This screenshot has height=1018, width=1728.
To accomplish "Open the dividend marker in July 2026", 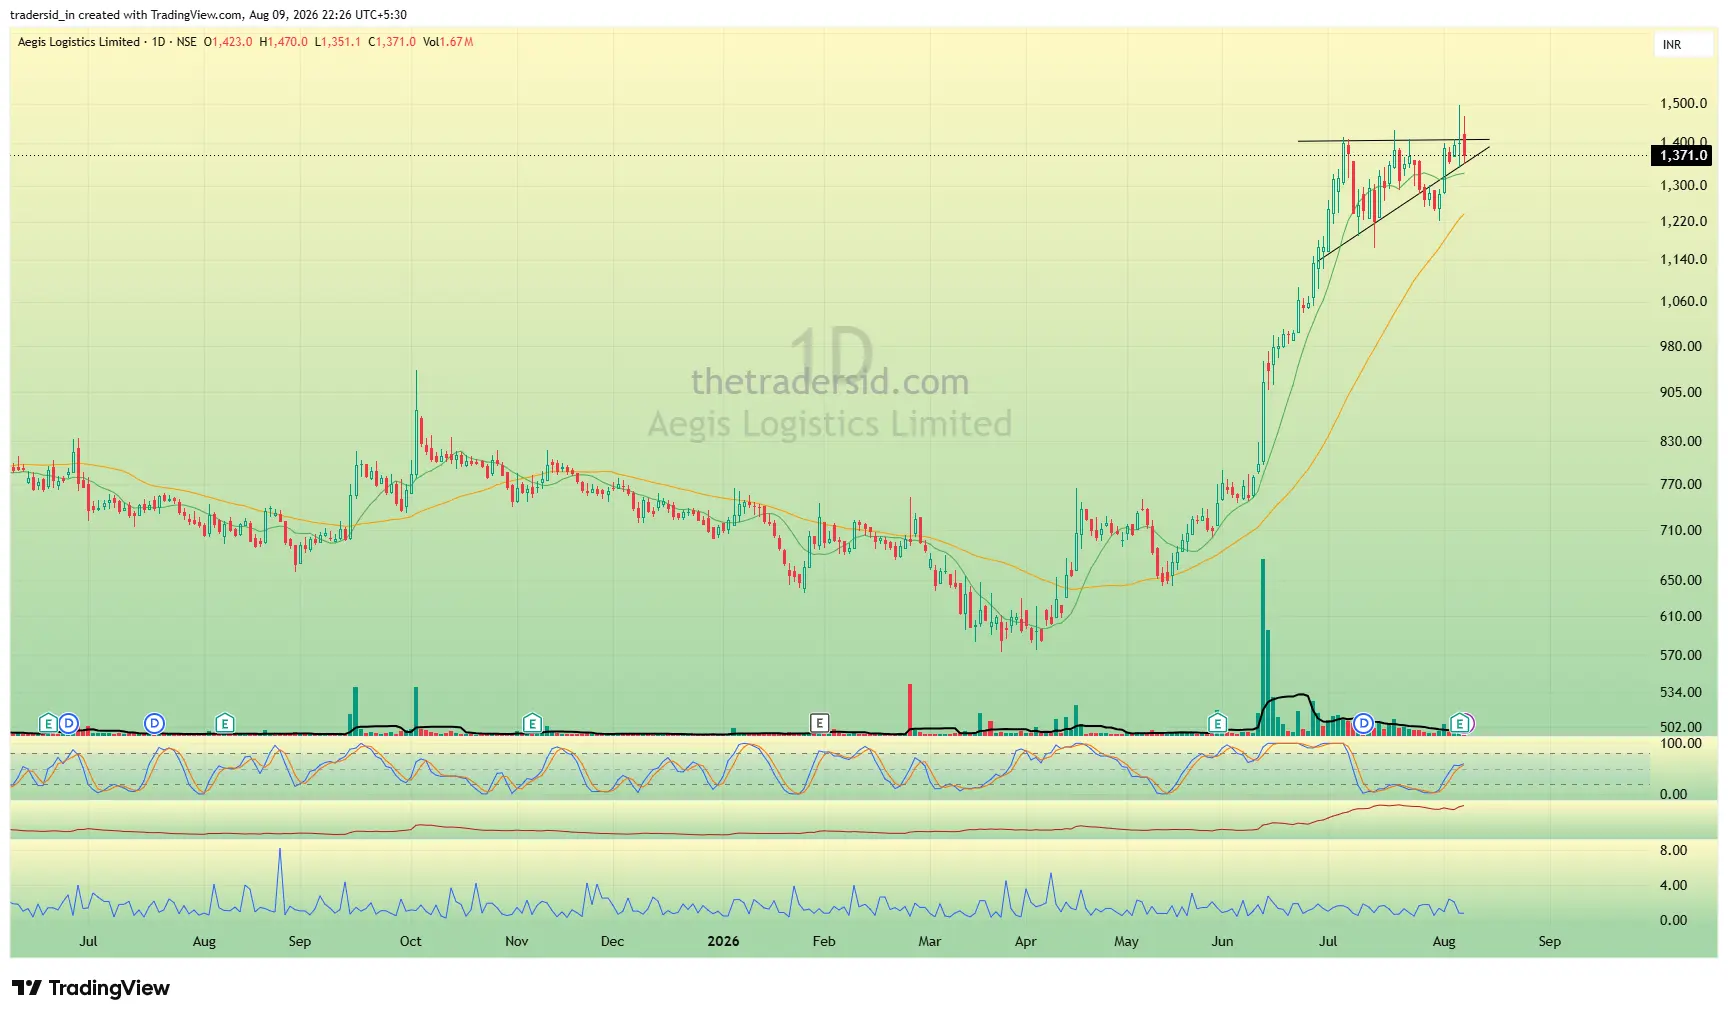I will click(x=1363, y=723).
